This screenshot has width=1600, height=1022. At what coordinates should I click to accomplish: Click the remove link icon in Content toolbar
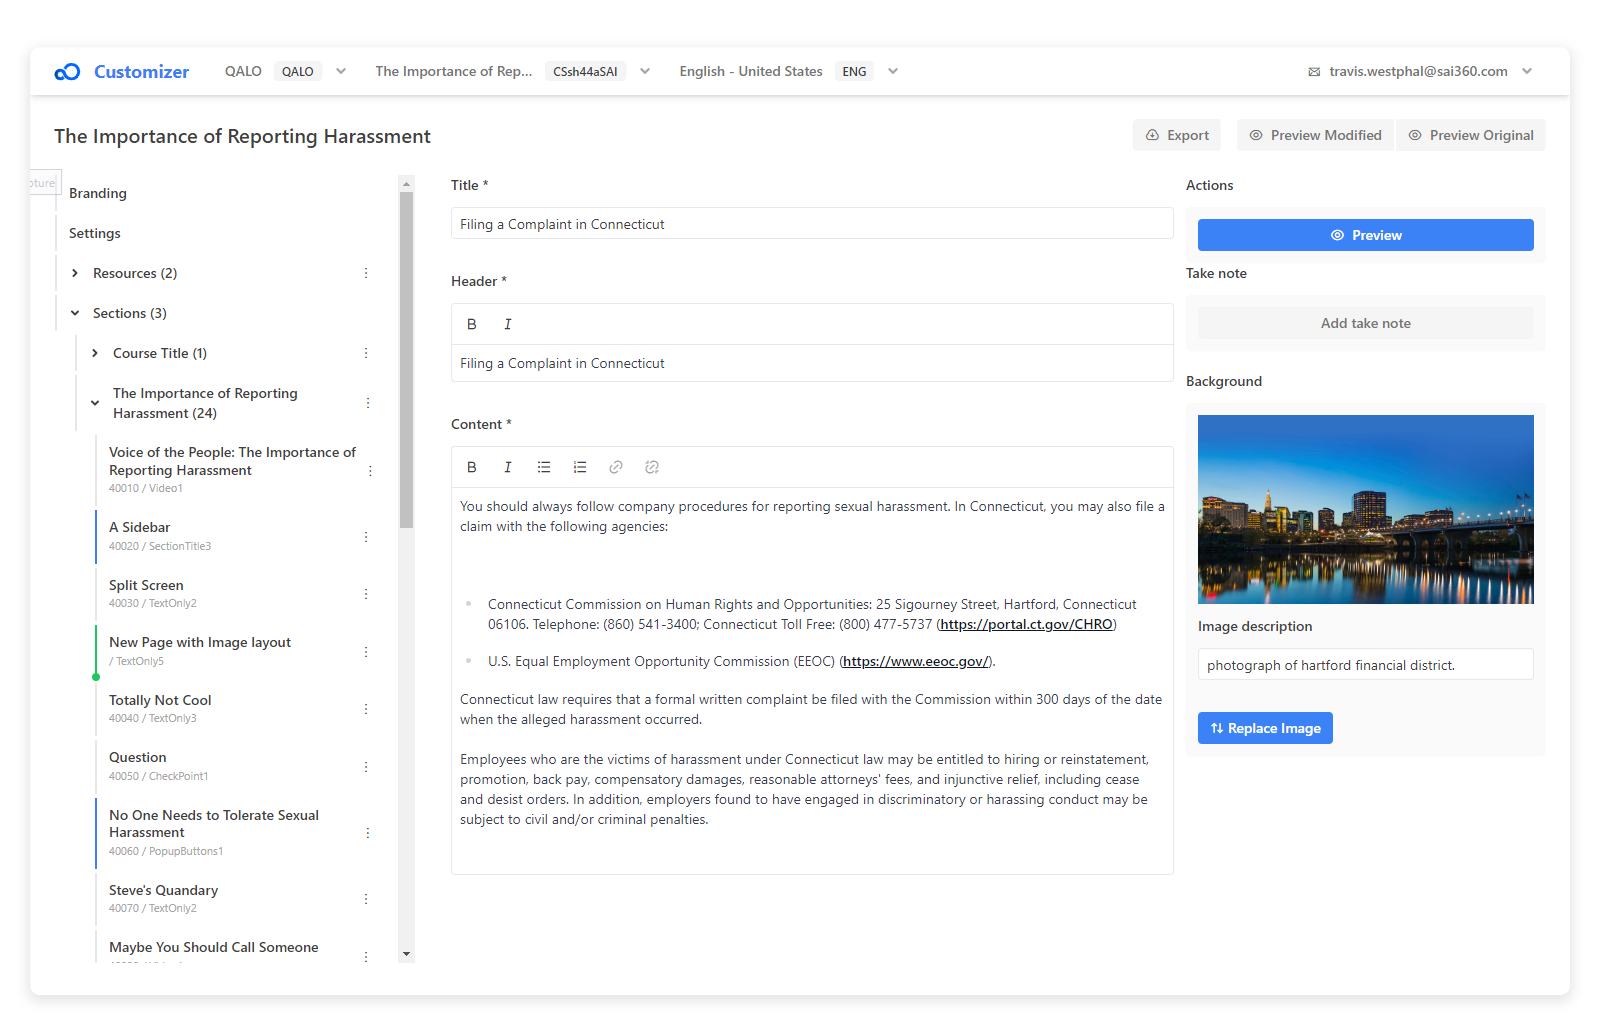652,467
